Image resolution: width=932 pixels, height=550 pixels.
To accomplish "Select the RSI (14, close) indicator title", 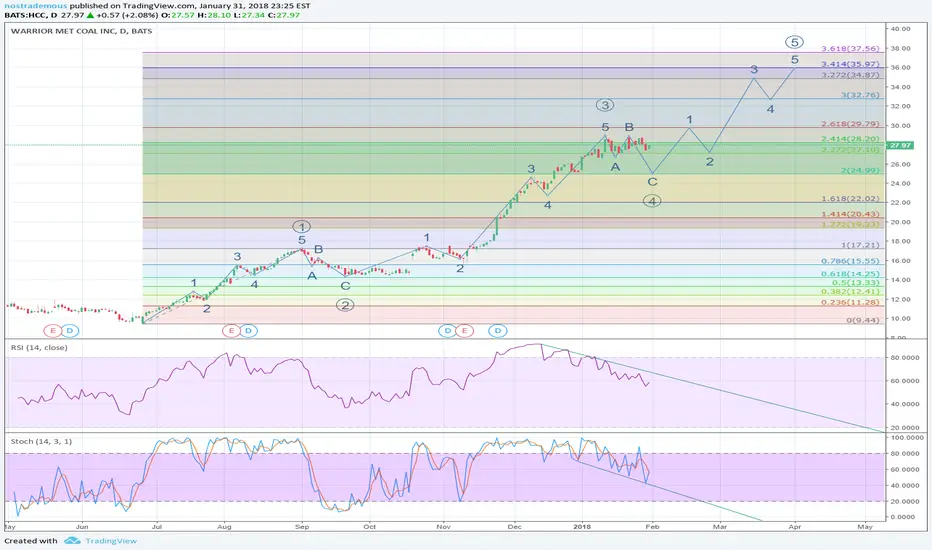I will pos(39,347).
